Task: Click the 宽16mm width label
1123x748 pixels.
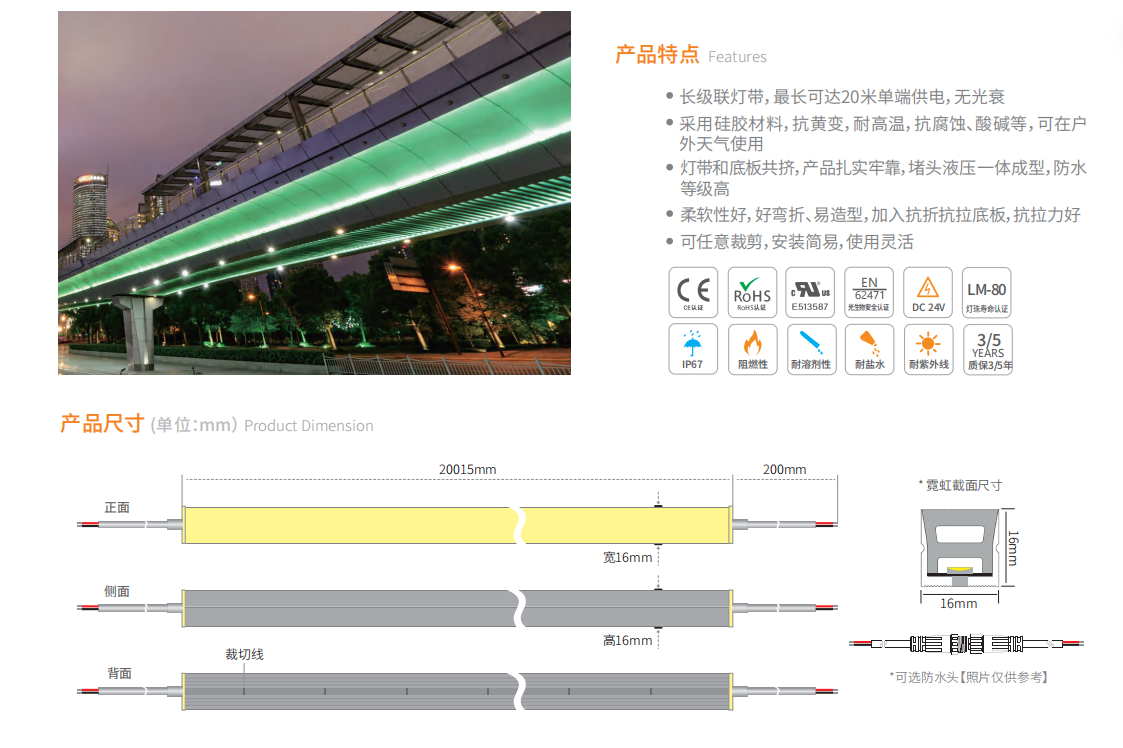Action: pyautogui.click(x=627, y=557)
